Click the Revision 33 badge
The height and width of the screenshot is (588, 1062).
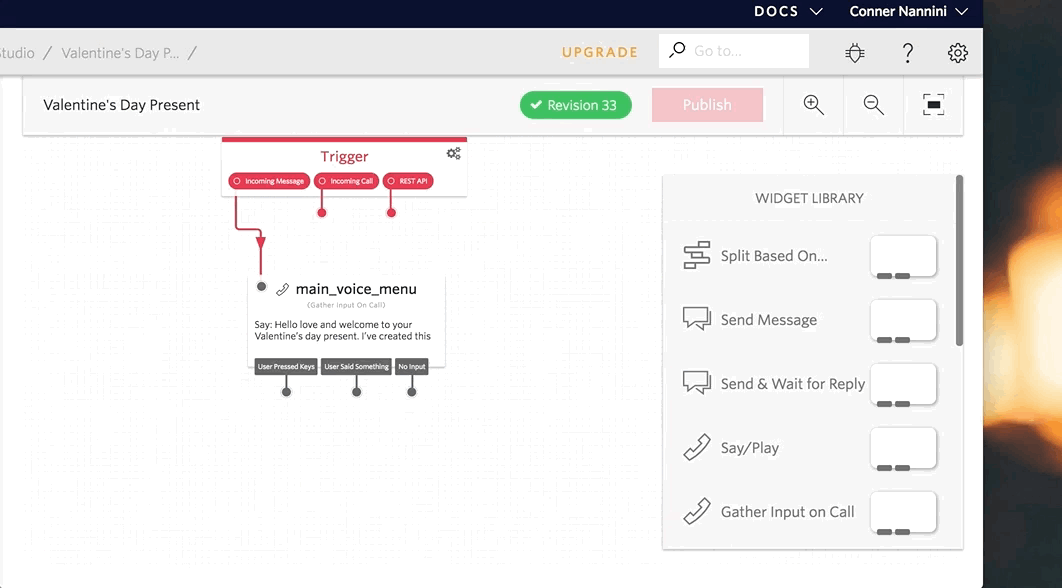point(576,105)
